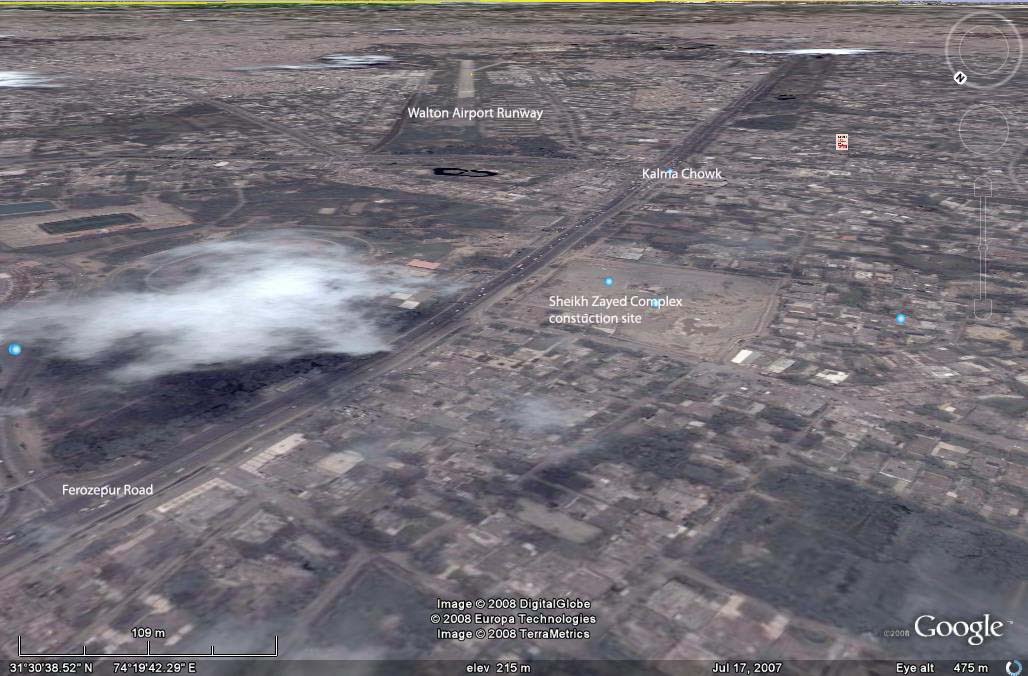1028x676 pixels.
Task: Click the blue placemark on the right side
Action: tap(901, 318)
